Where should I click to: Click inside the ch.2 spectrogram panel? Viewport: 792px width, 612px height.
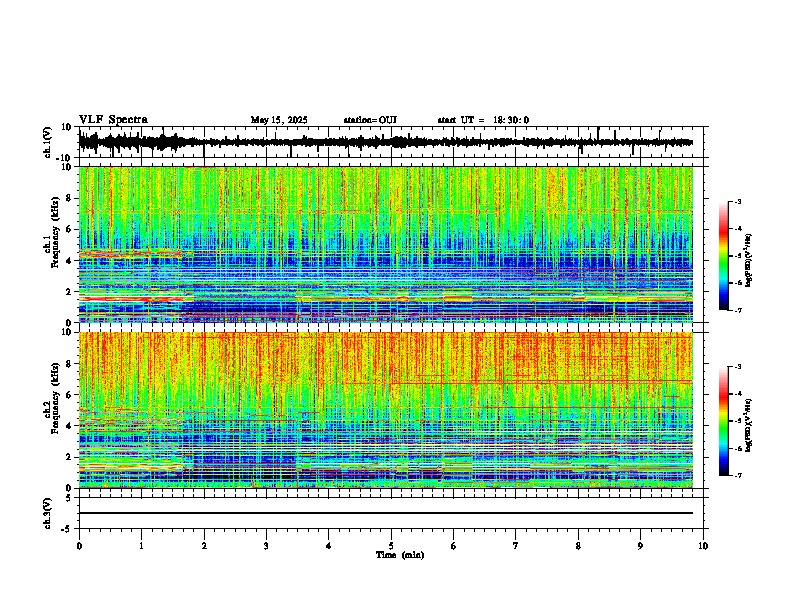coord(386,410)
